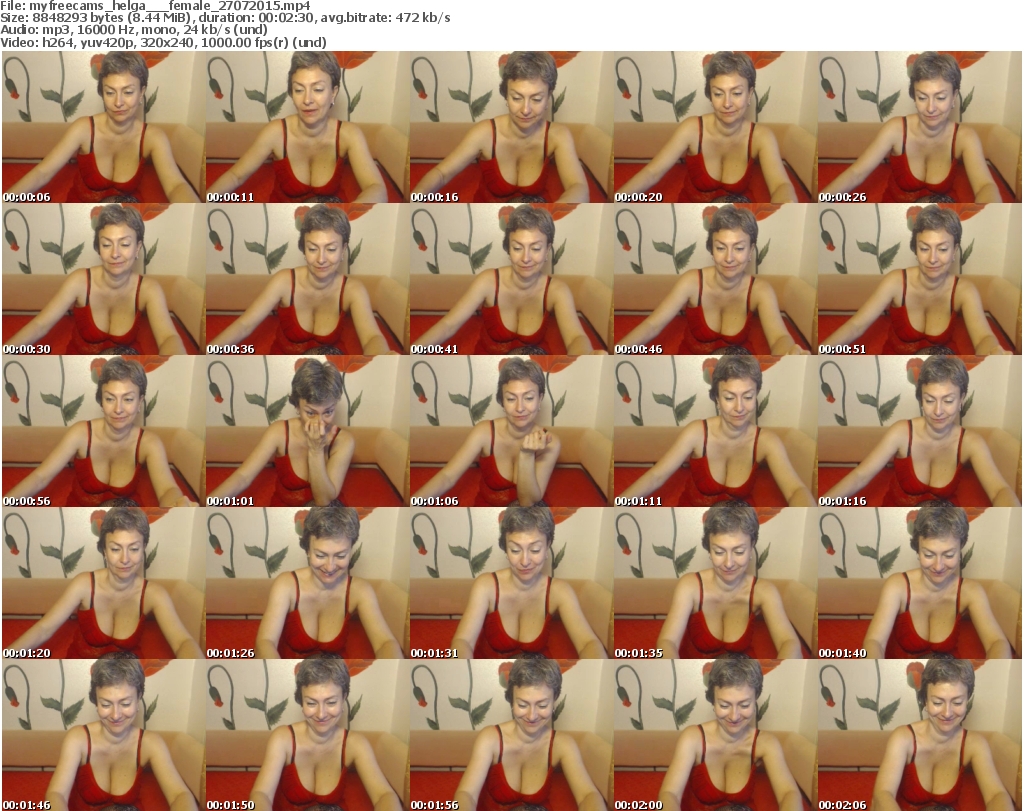Select the thumbnail stamped 00:00:20
Viewport: 1024px width, 811px height.
(x=715, y=127)
